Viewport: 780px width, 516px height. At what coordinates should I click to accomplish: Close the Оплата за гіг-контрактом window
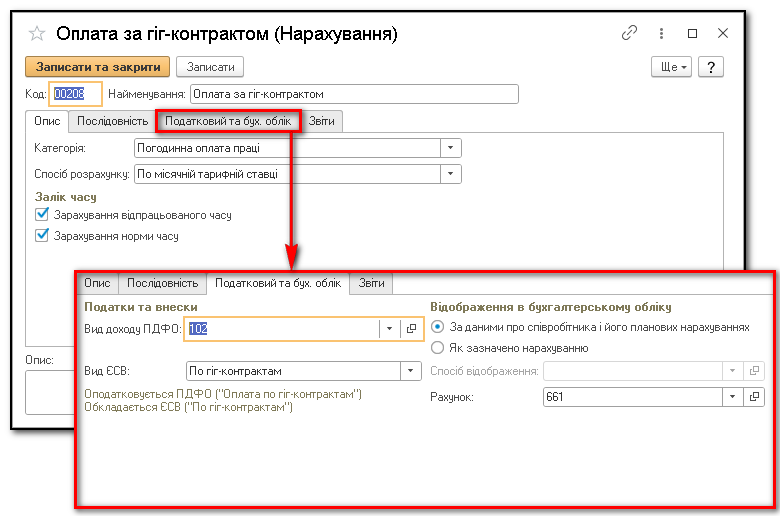[723, 33]
